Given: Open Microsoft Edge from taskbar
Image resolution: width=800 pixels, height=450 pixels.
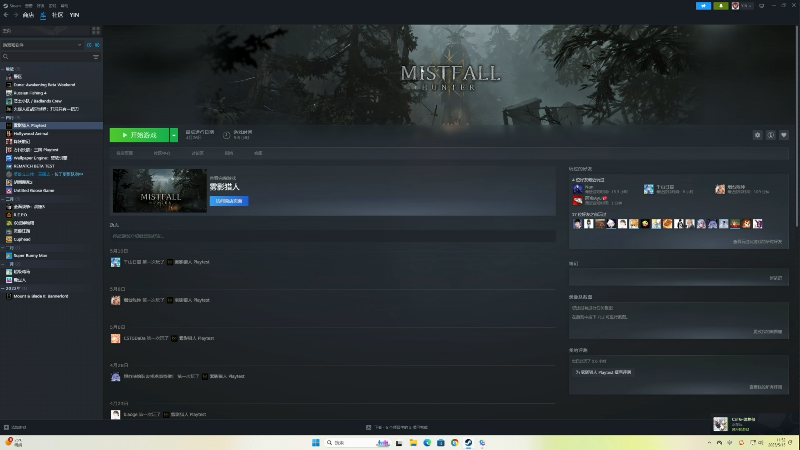Looking at the screenshot, I should [427, 443].
